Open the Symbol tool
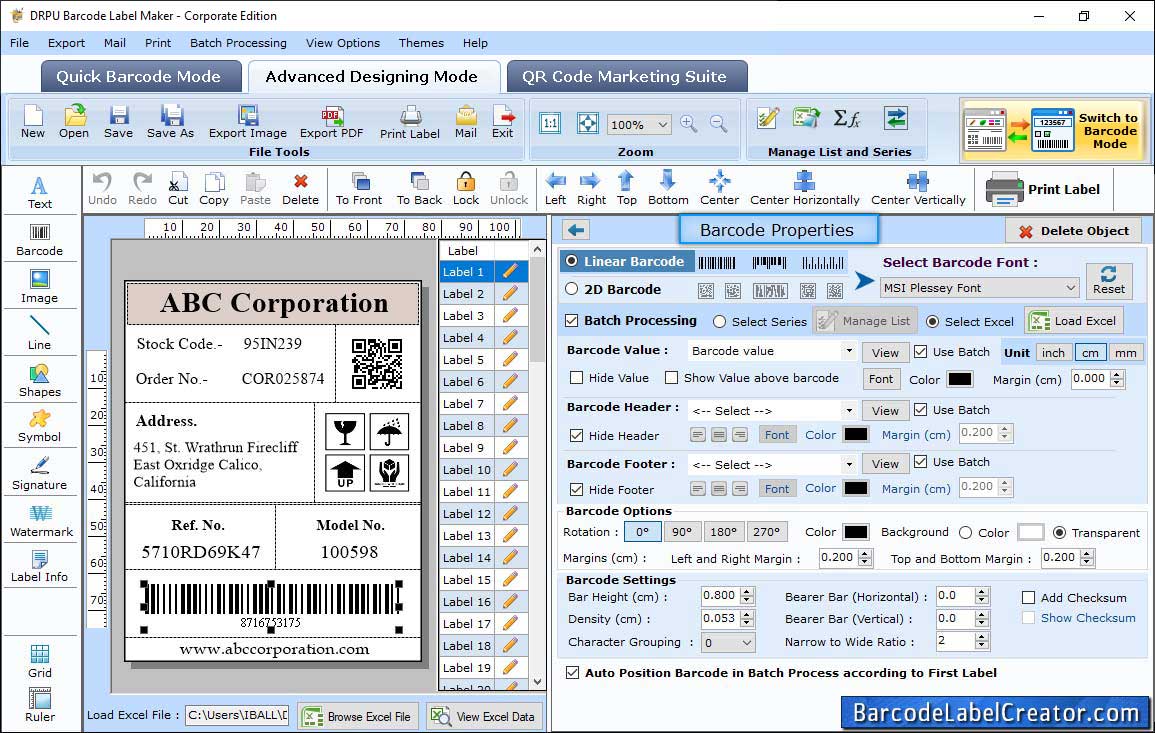 40,426
